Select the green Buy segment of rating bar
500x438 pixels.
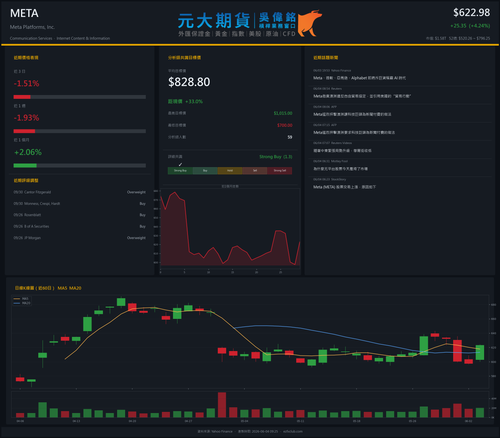(x=205, y=171)
